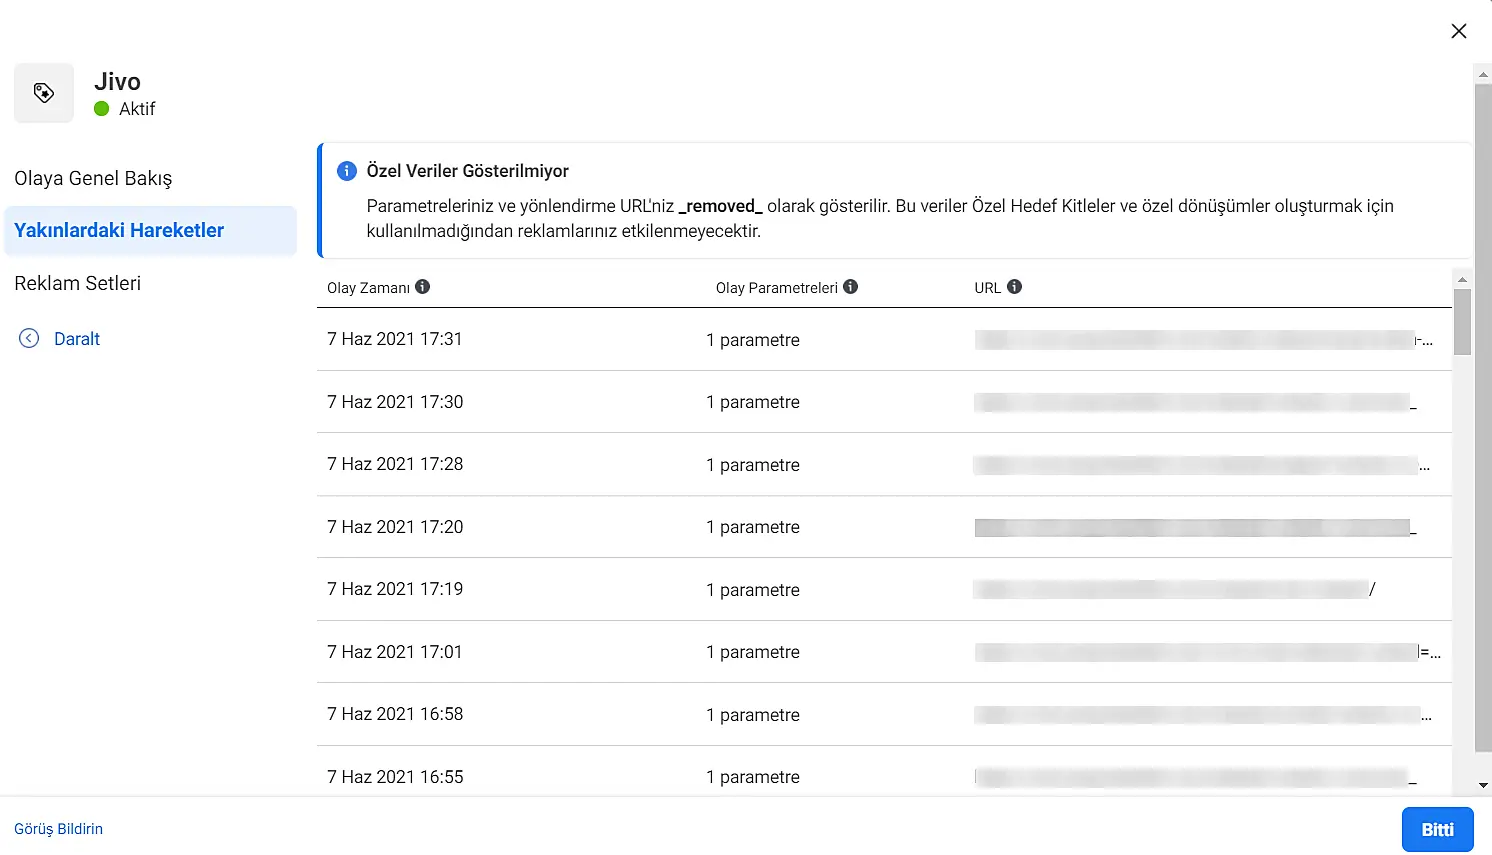Click the Daralt collapse arrow icon
Image resolution: width=1492 pixels, height=855 pixels.
29,339
